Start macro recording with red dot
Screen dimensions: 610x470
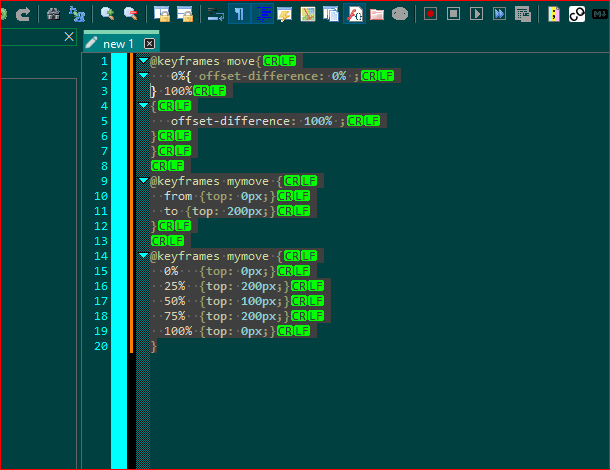point(430,14)
